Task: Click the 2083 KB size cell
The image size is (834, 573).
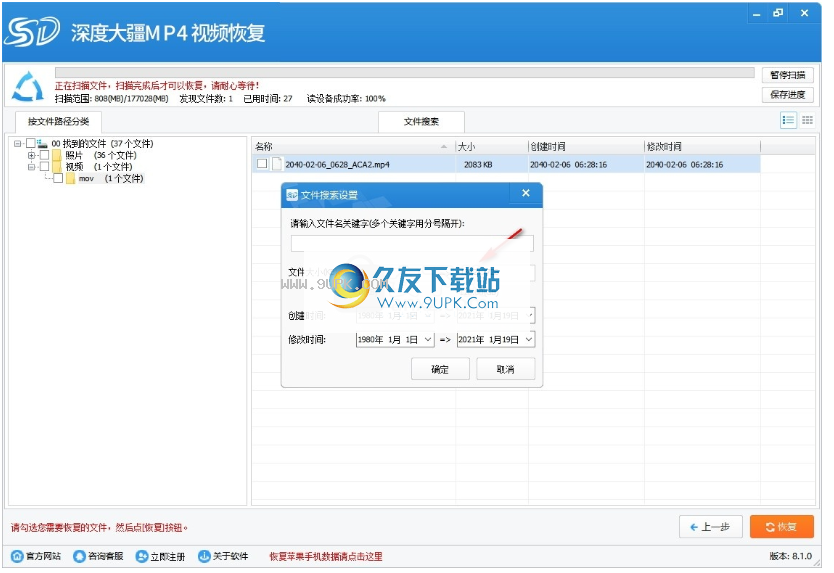Action: (x=478, y=164)
